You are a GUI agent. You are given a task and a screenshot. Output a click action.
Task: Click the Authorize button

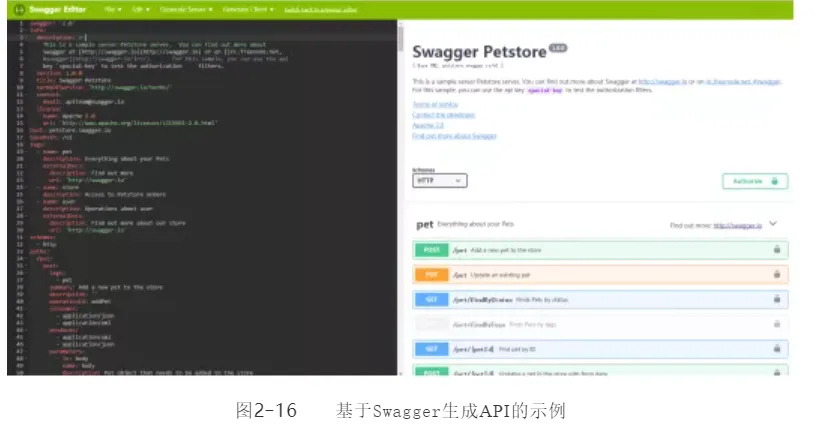(x=755, y=181)
